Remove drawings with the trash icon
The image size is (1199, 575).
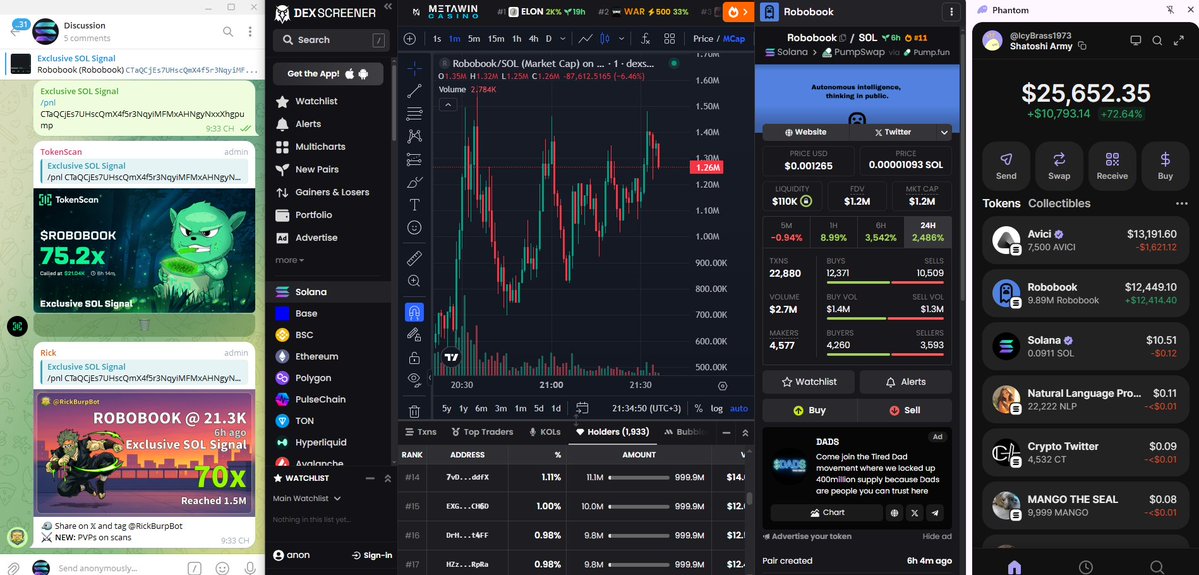coord(414,411)
